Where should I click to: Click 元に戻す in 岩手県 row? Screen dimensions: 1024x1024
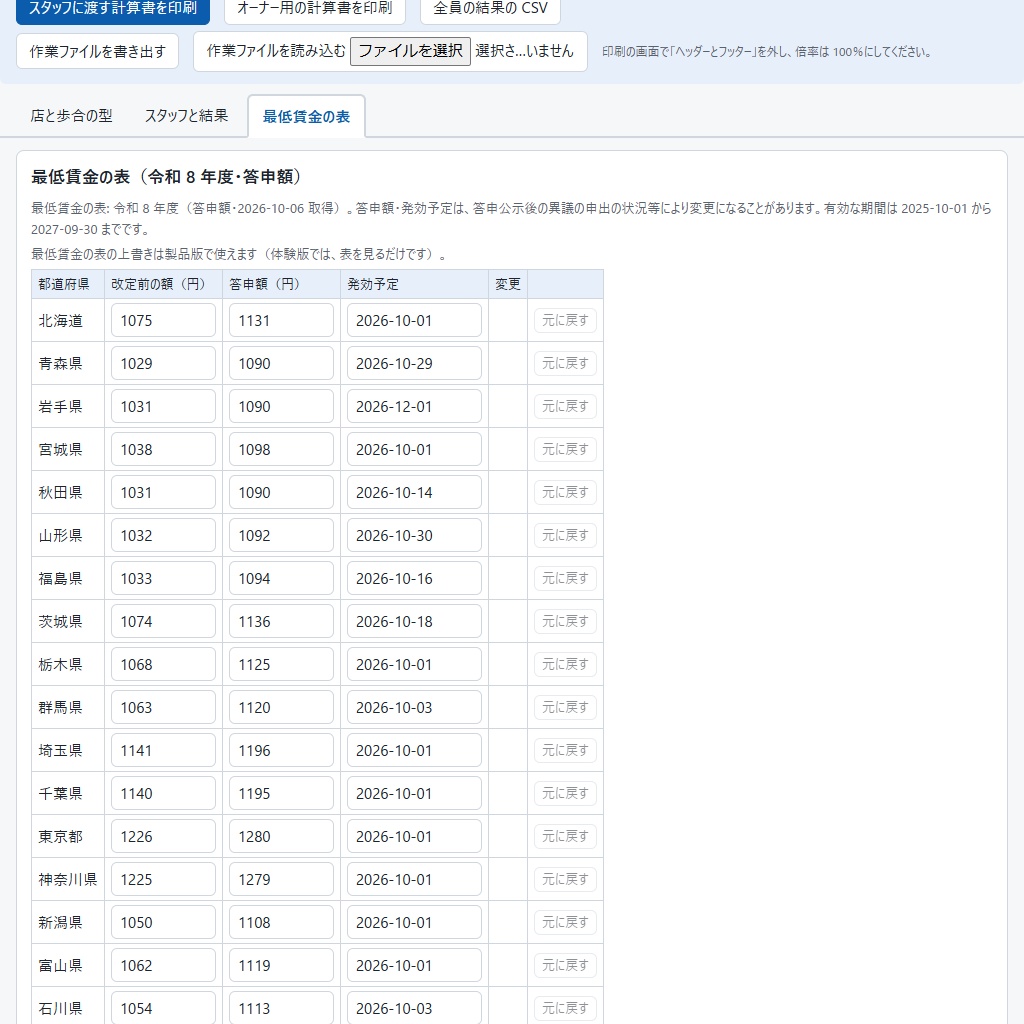tap(565, 406)
